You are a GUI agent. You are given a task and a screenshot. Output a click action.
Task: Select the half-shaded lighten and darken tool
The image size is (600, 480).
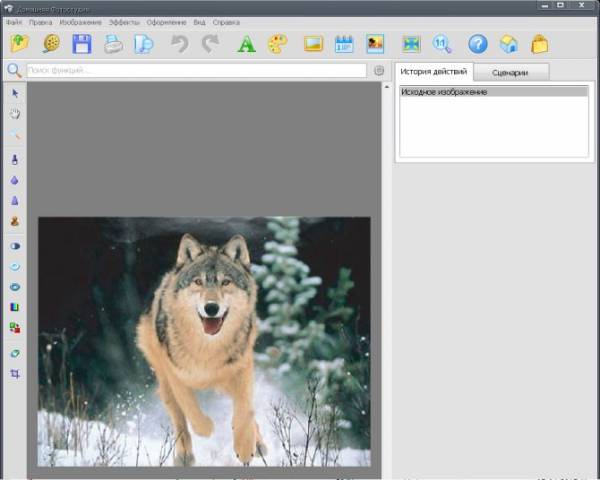(15, 246)
